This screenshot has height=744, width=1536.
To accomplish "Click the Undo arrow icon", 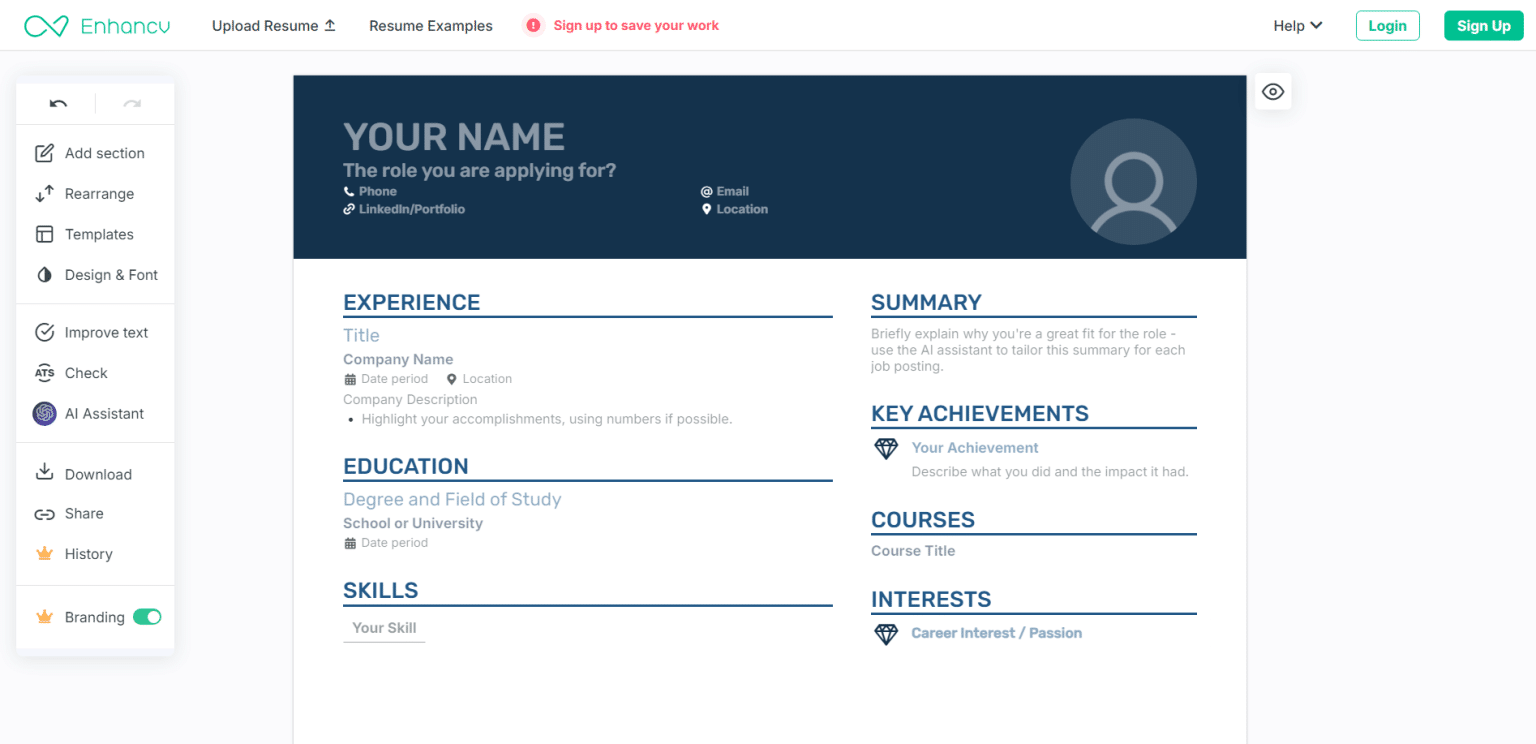I will tap(57, 103).
